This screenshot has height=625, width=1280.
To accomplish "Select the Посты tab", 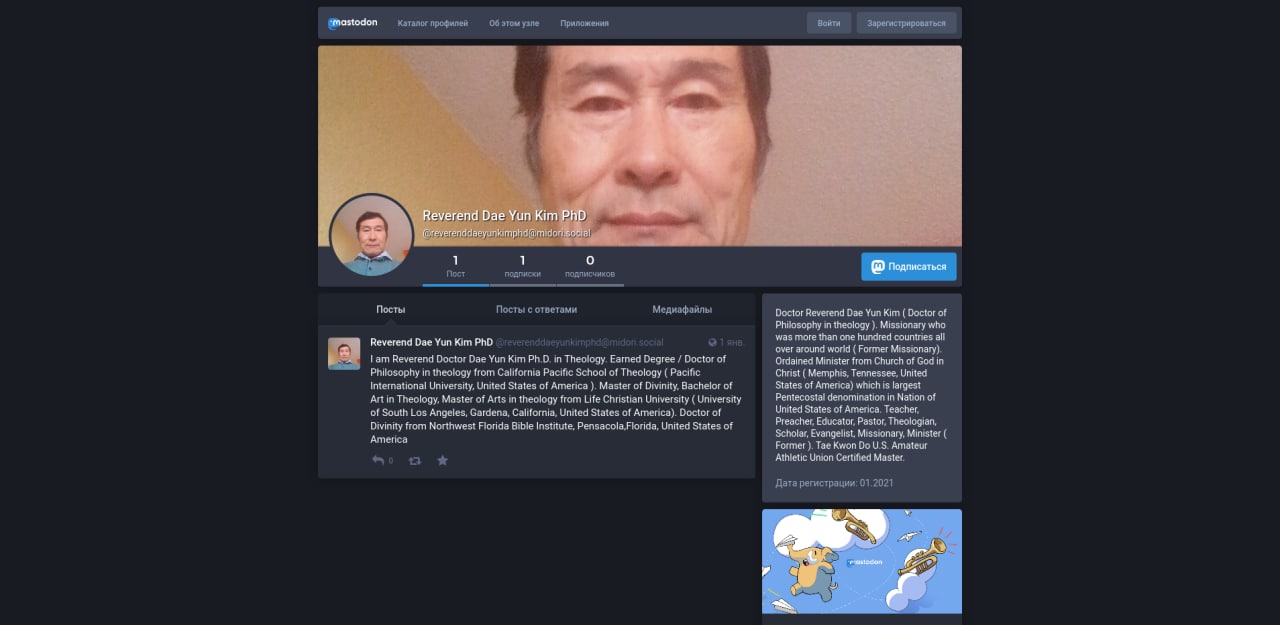I will [x=391, y=309].
